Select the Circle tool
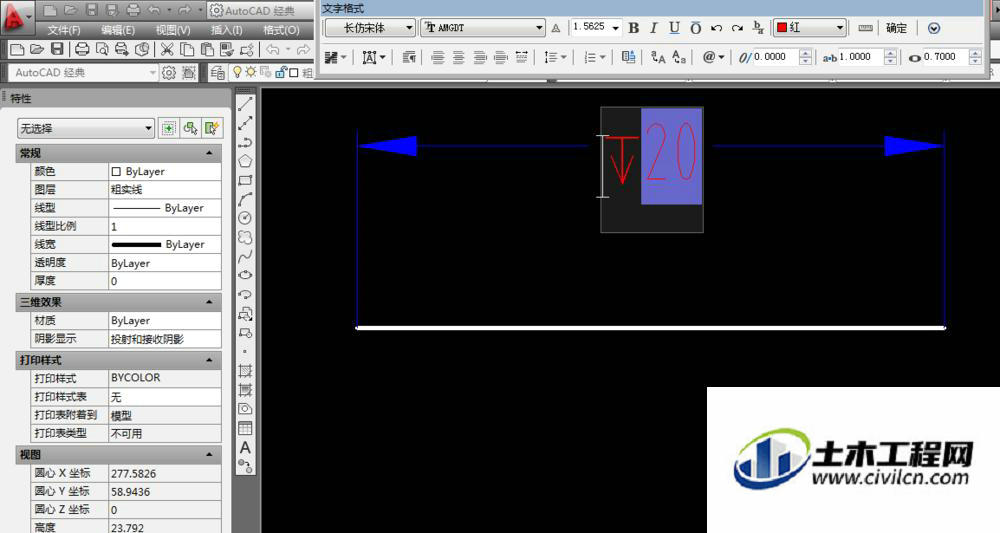1000x533 pixels. pyautogui.click(x=245, y=218)
